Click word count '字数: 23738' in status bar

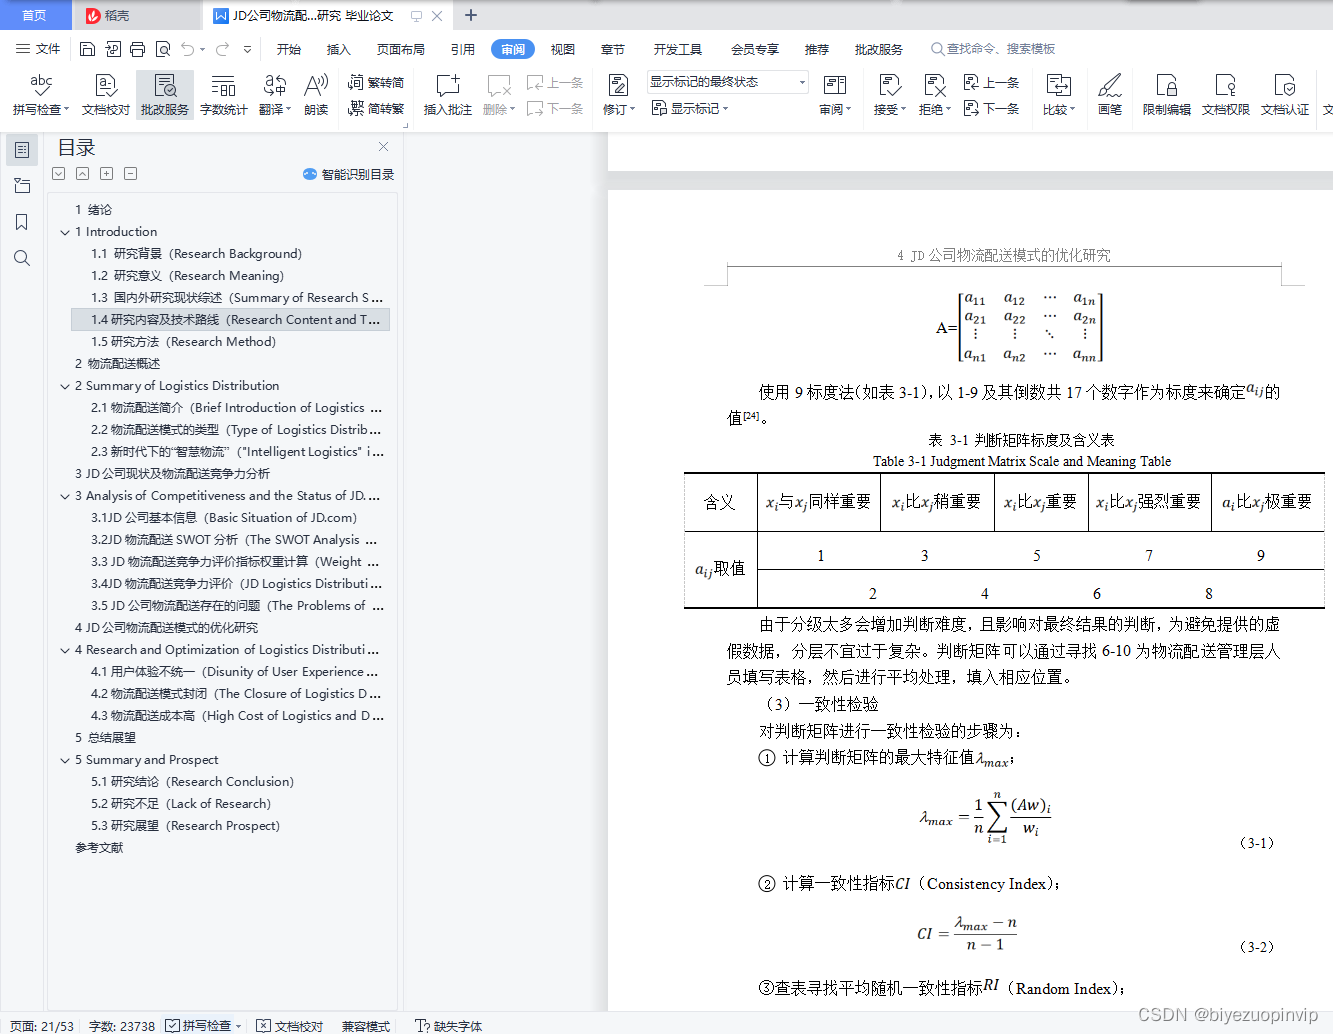(x=122, y=1026)
